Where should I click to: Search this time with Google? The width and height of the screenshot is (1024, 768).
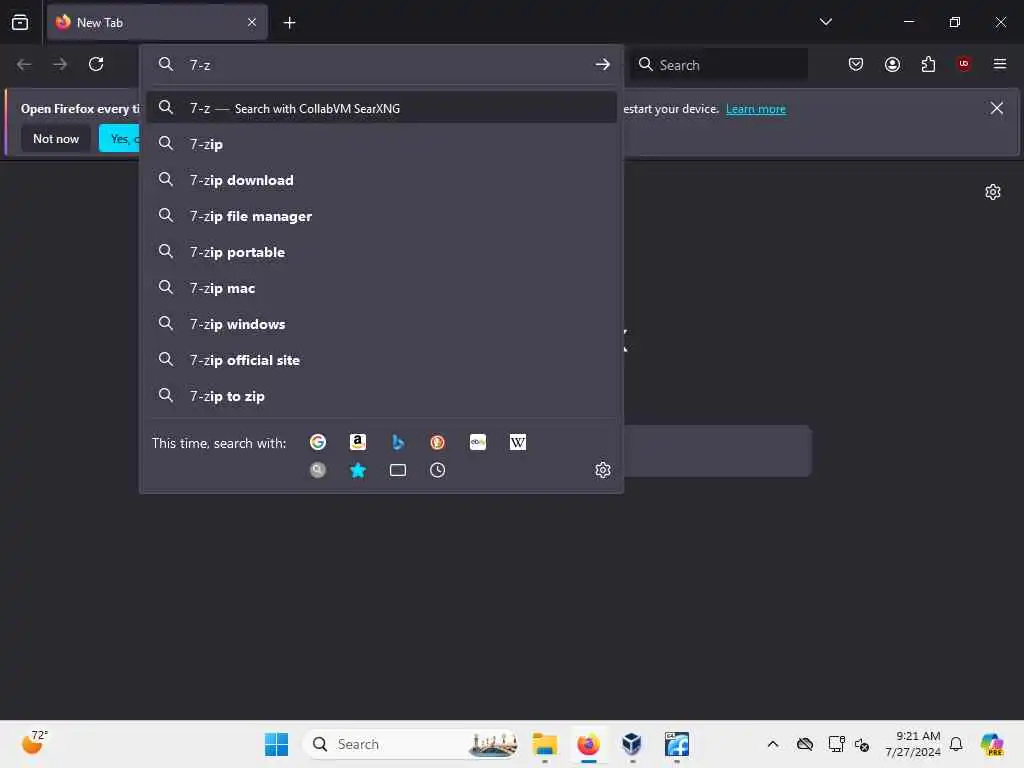(x=318, y=442)
